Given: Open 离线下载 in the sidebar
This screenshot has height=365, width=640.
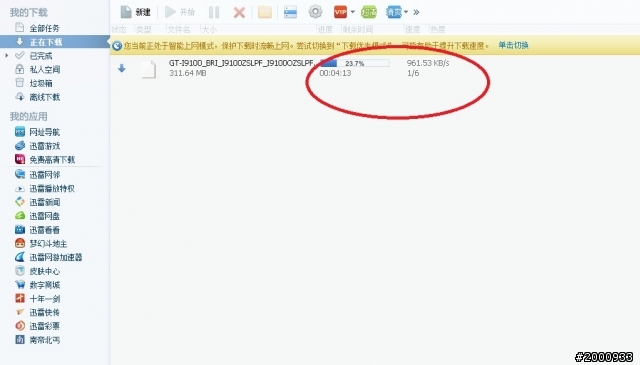Looking at the screenshot, I should [45, 97].
